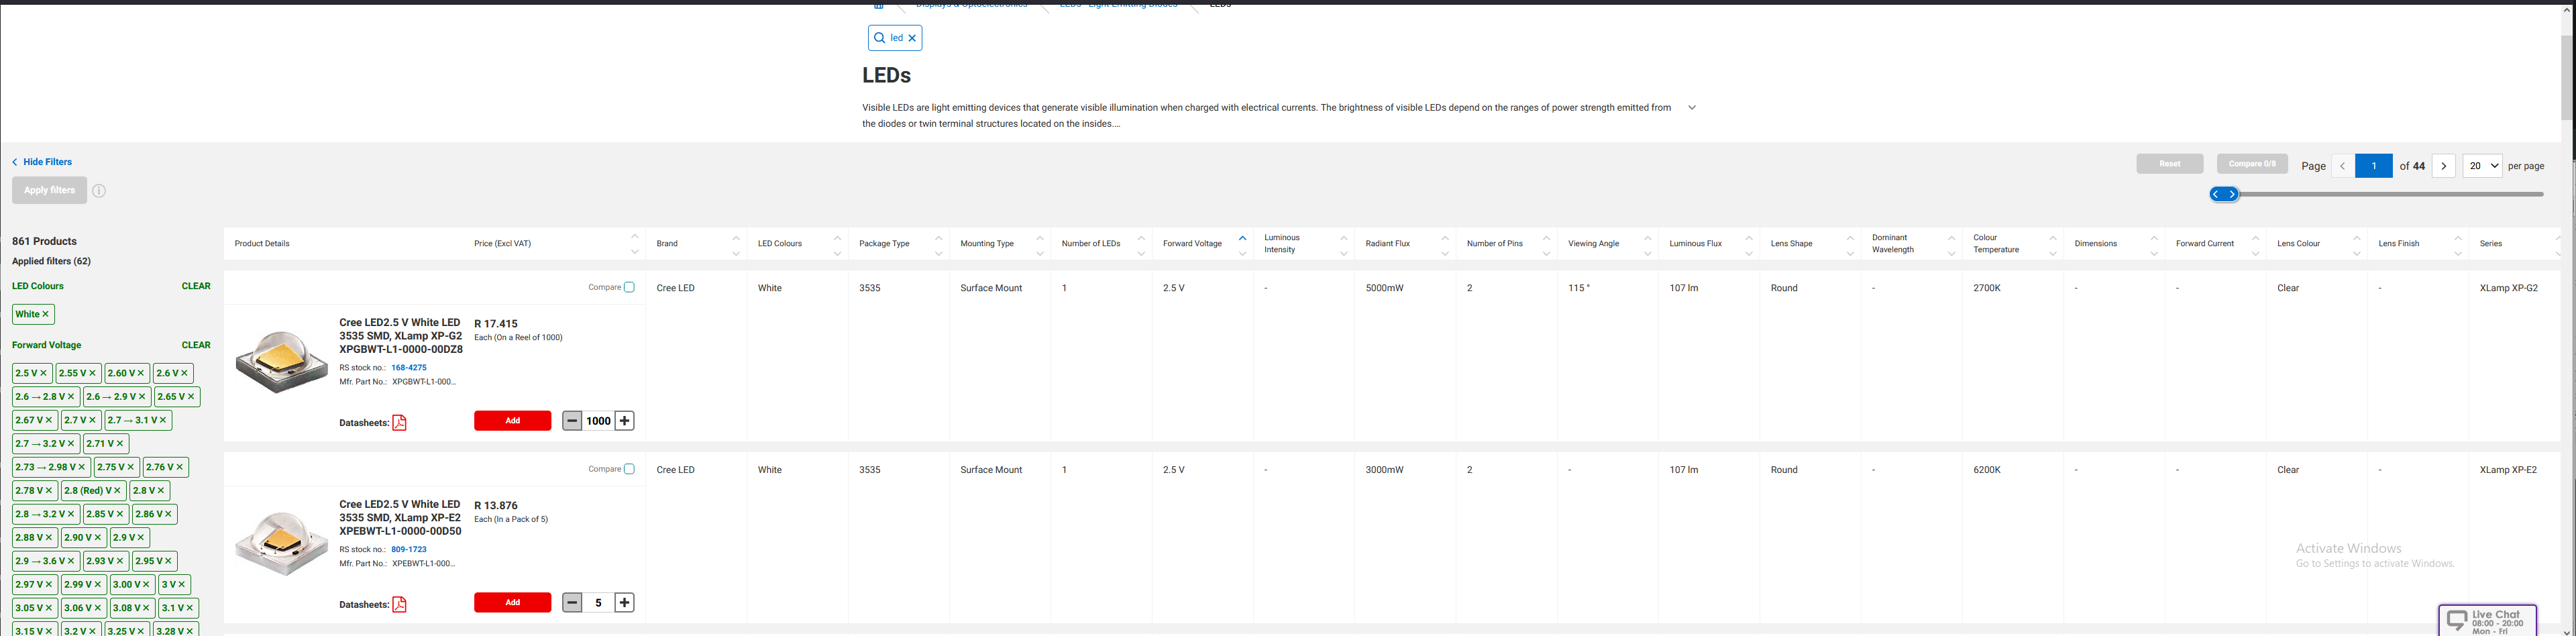The height and width of the screenshot is (636, 2576).
Task: Open the Live Chat widget
Action: coord(2487,621)
